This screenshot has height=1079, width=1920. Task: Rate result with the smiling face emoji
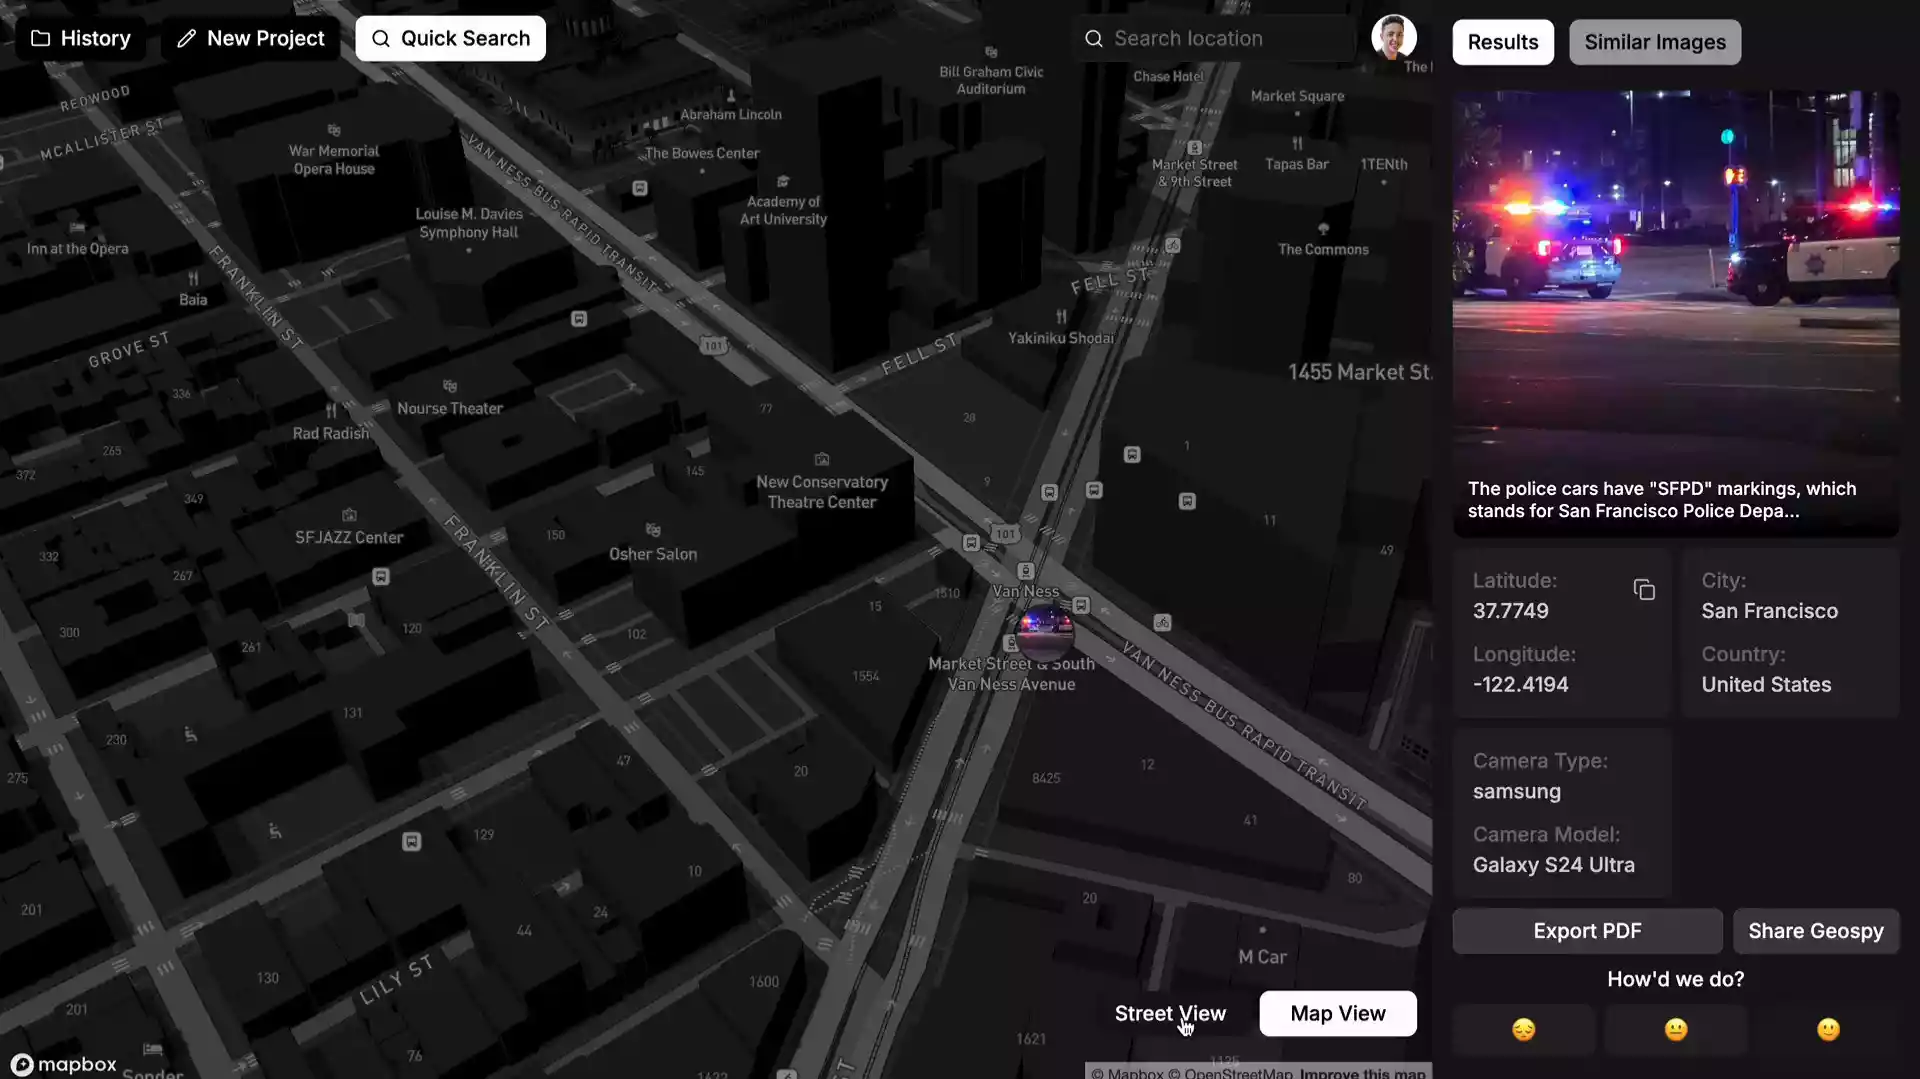pos(1827,1029)
